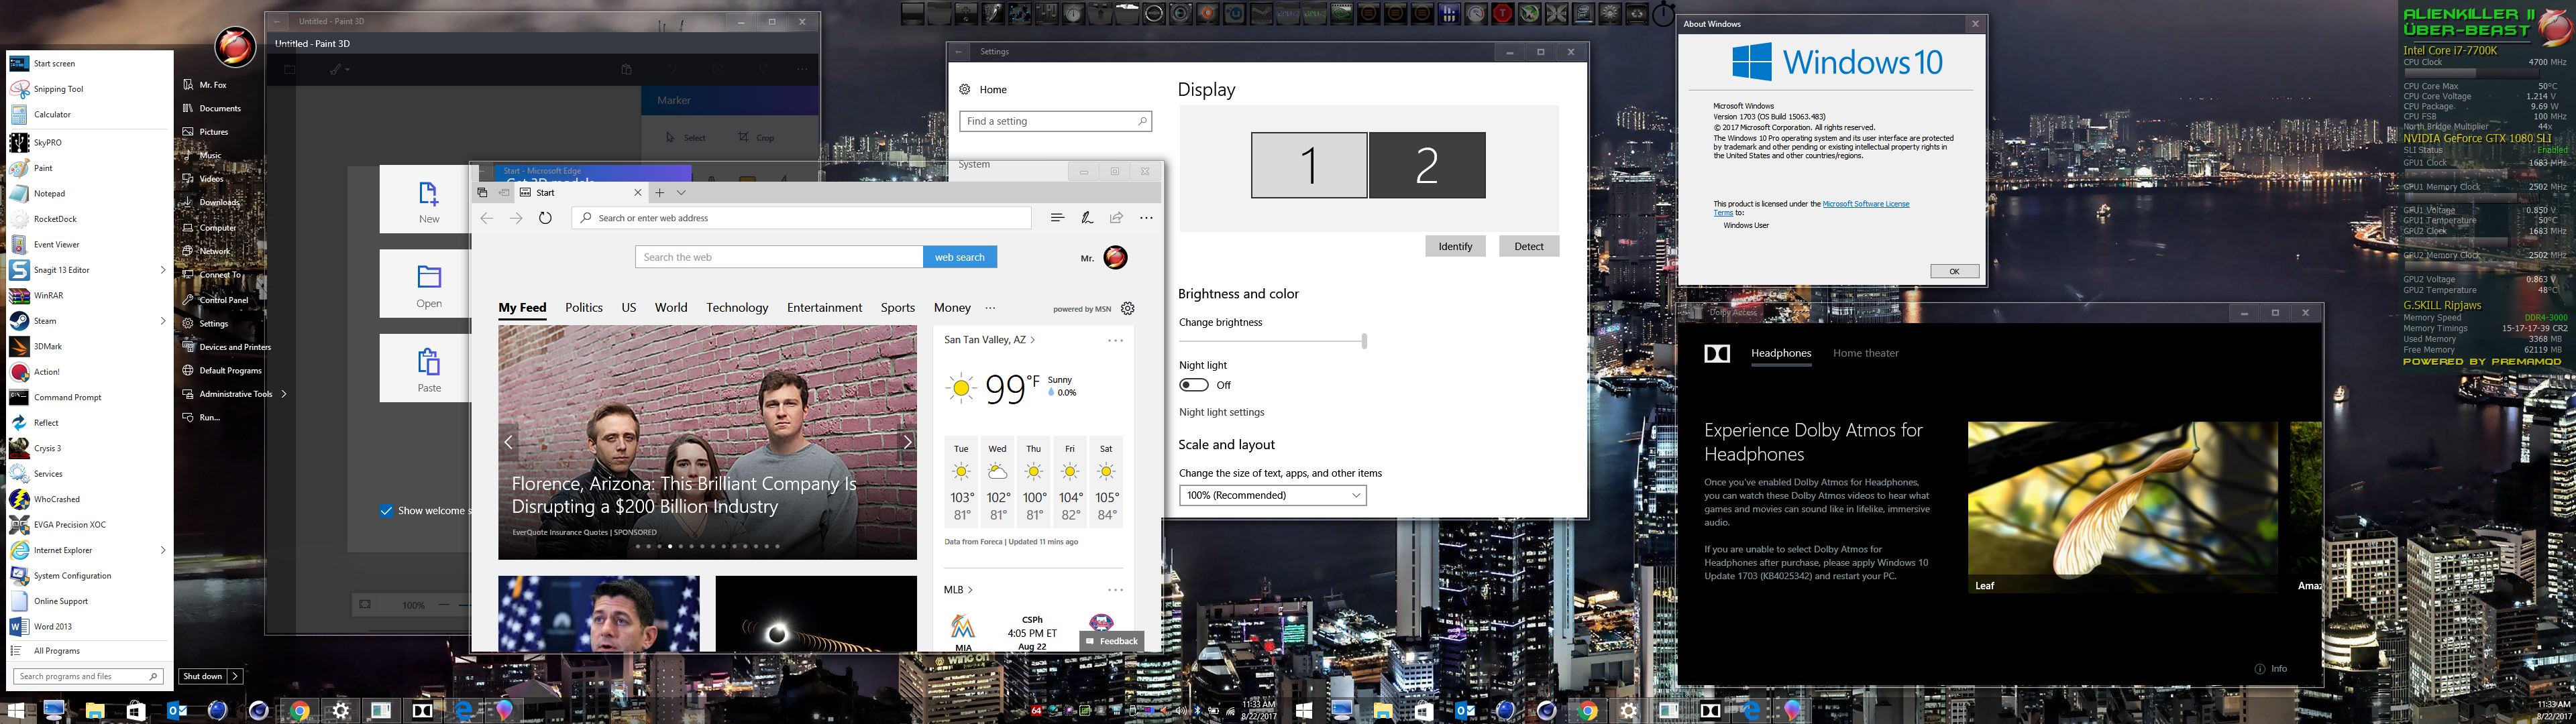Click the Change brightness slider handle
Screen dimensions: 2576x724
click(1364, 341)
